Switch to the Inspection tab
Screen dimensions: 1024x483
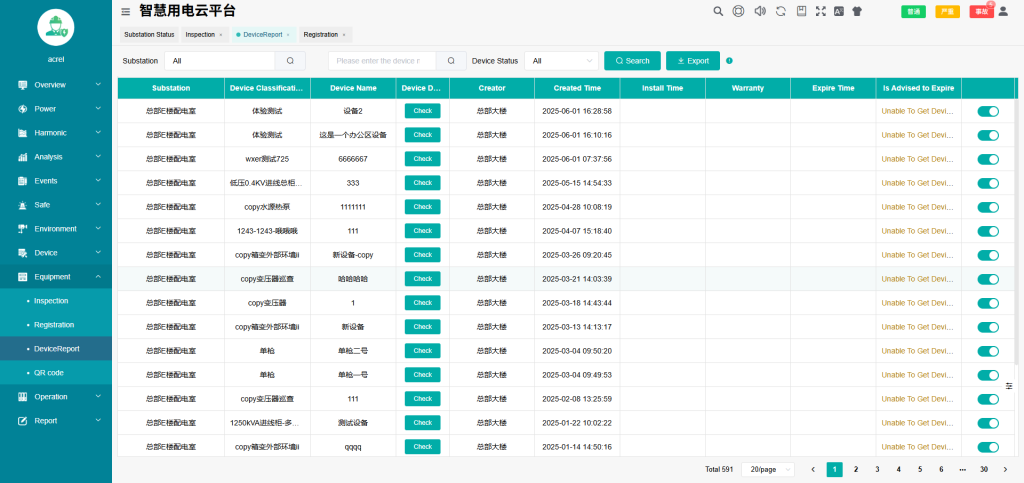(200, 35)
